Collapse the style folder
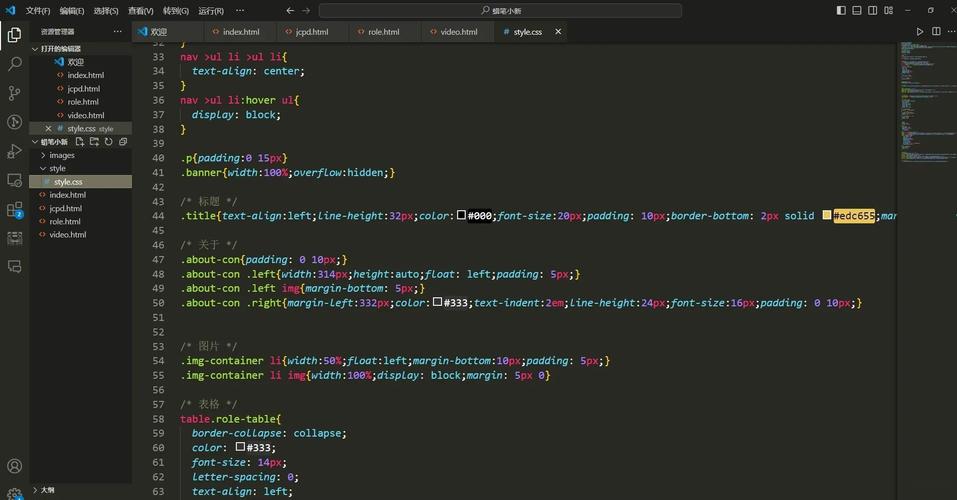 point(57,168)
